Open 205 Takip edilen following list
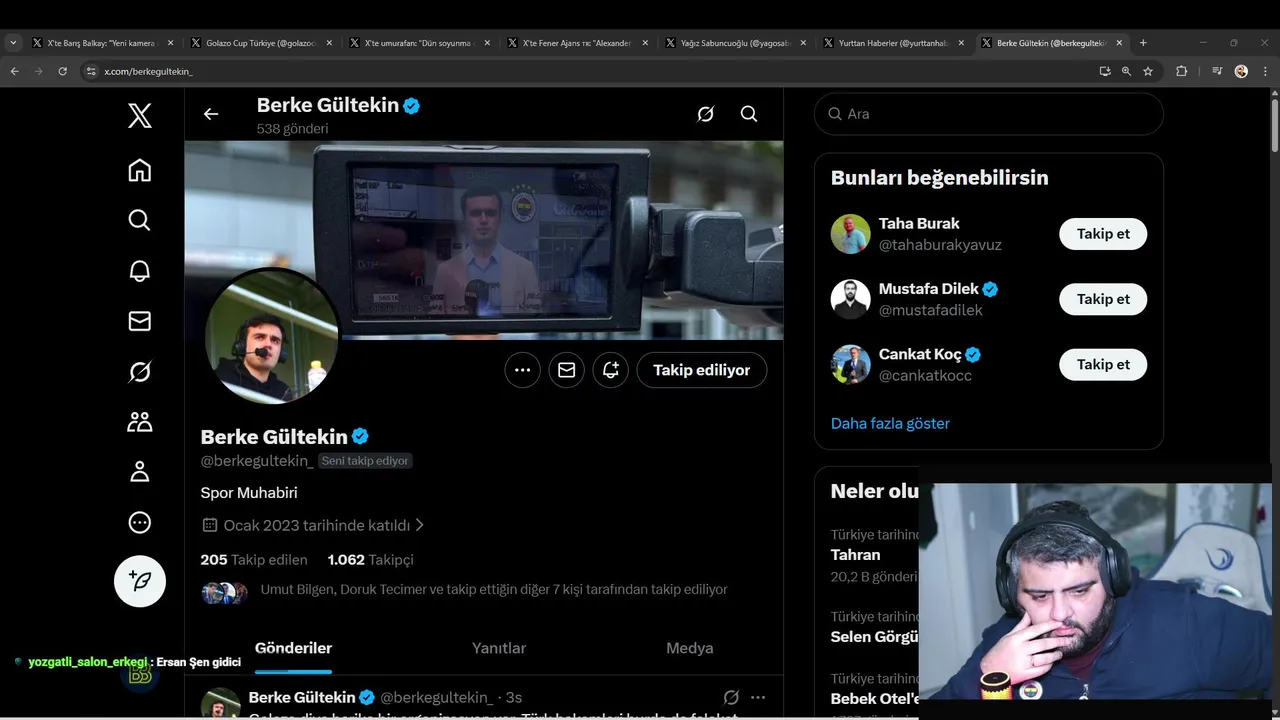1280x720 pixels. click(254, 560)
